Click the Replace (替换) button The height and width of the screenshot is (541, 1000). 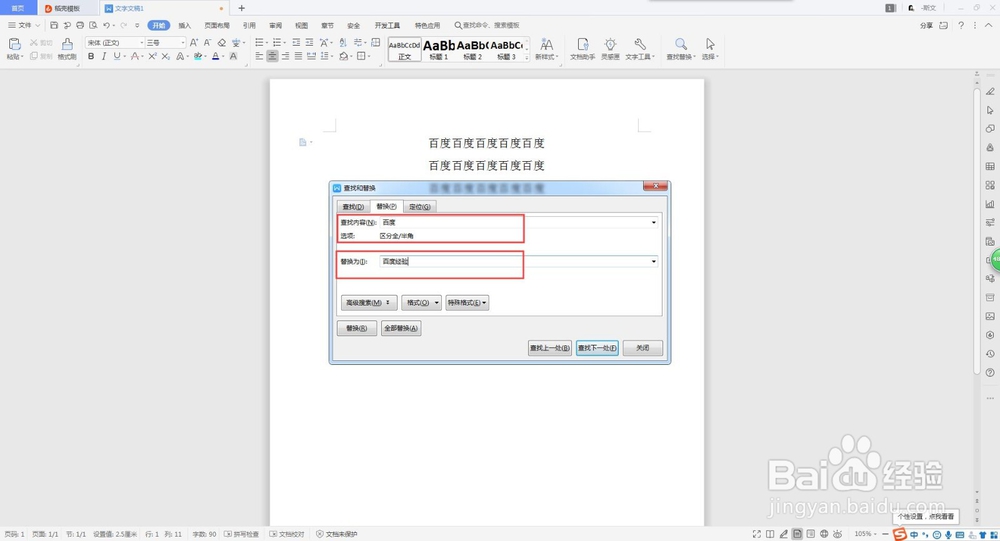point(357,329)
